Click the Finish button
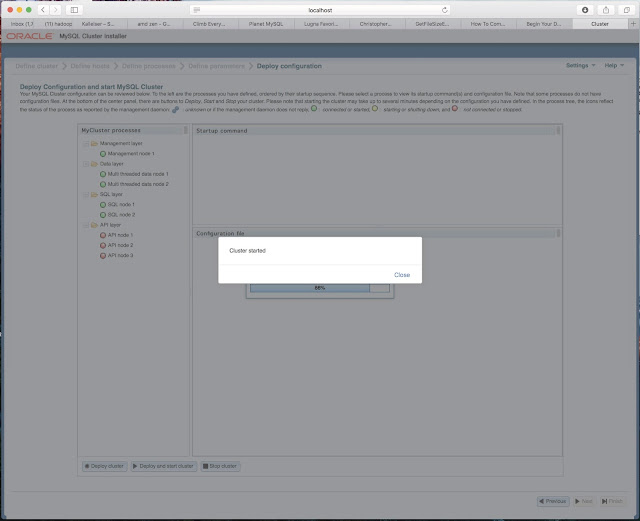Image resolution: width=640 pixels, height=521 pixels. (x=612, y=501)
